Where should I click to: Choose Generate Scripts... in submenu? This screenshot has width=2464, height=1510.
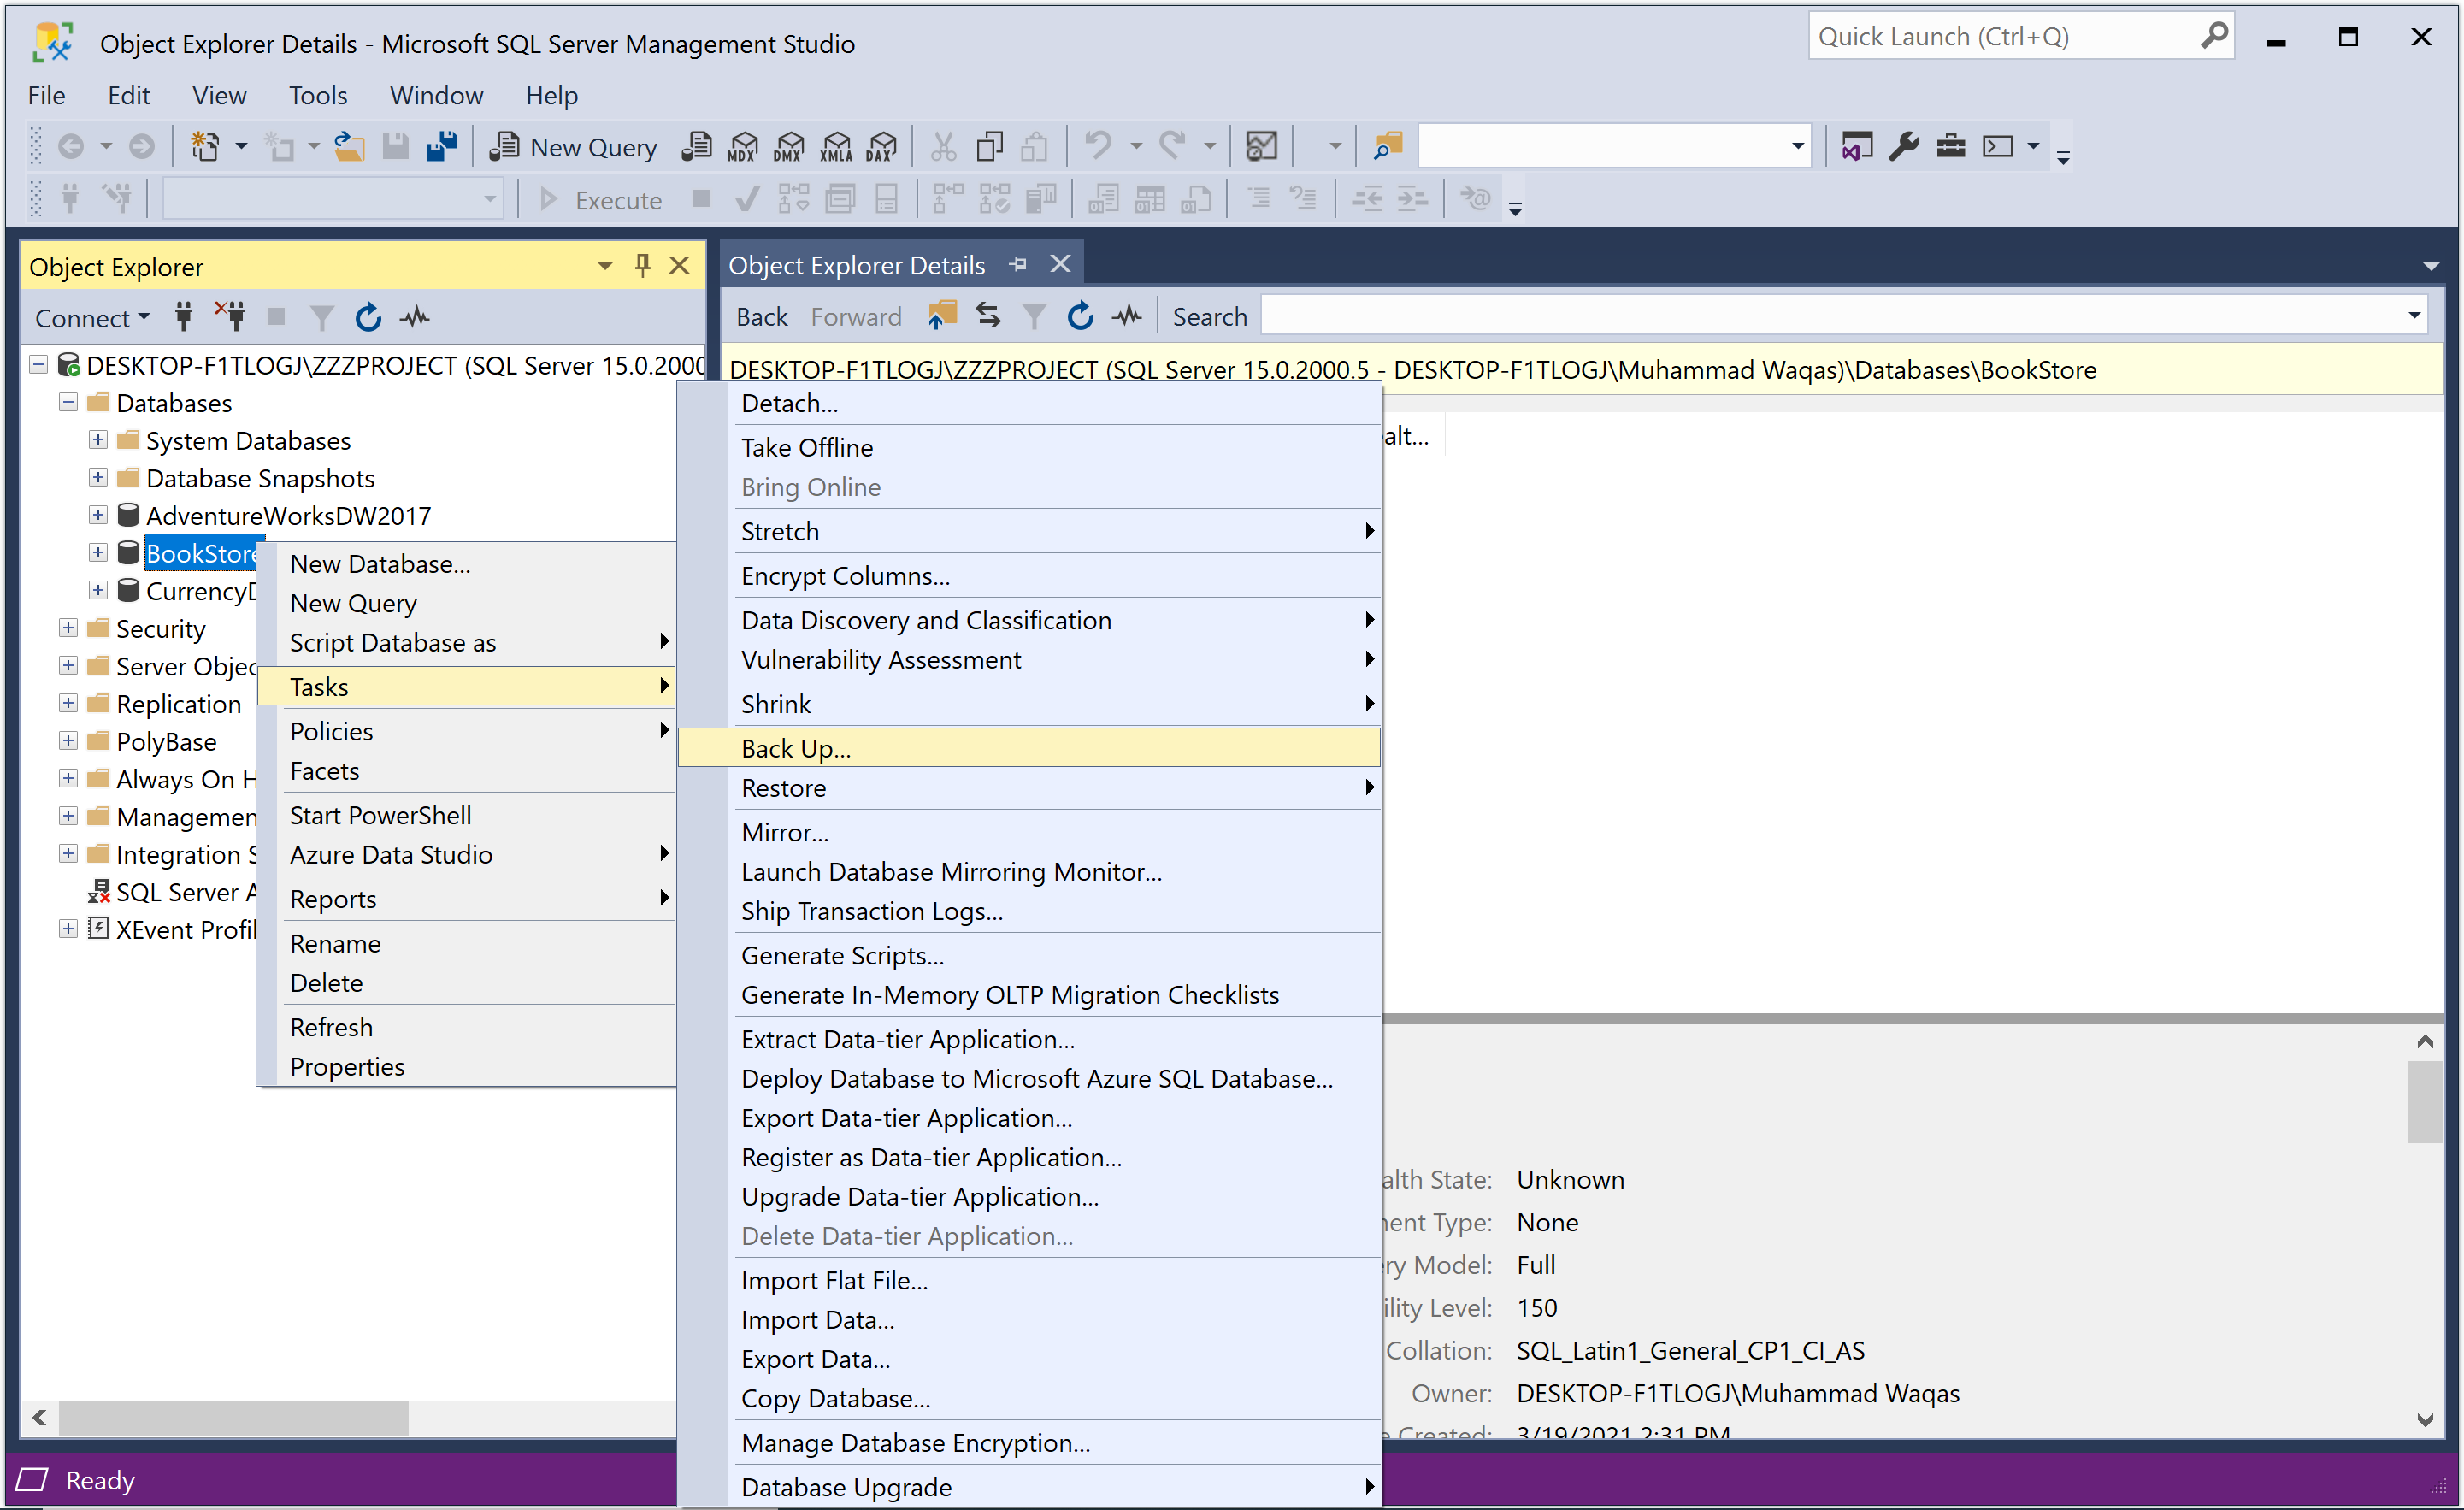[842, 955]
